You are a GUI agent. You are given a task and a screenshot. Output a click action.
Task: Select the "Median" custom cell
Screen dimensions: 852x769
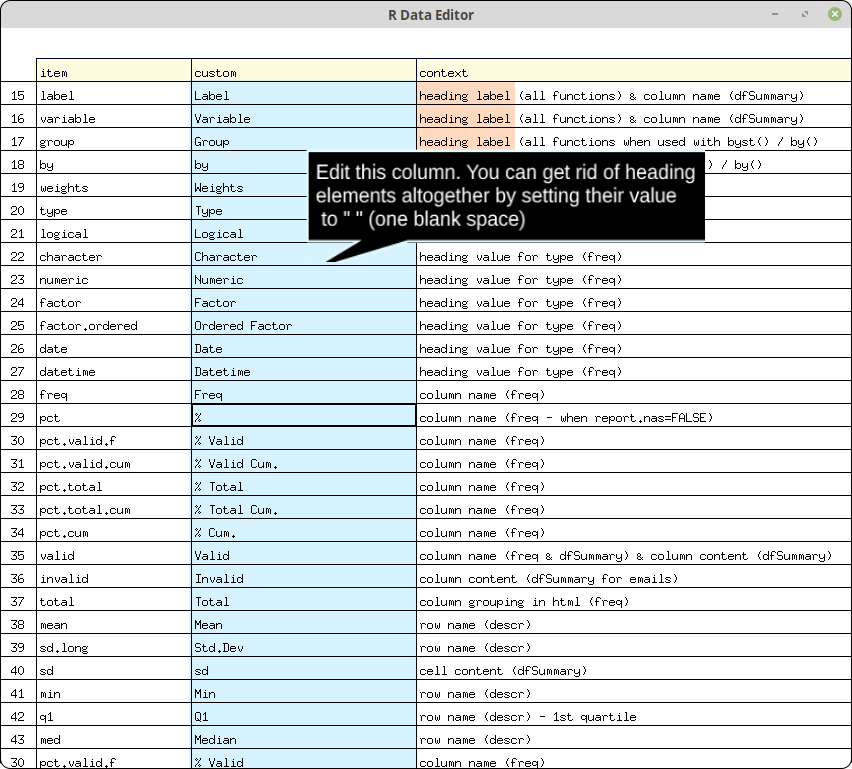pyautogui.click(x=304, y=740)
